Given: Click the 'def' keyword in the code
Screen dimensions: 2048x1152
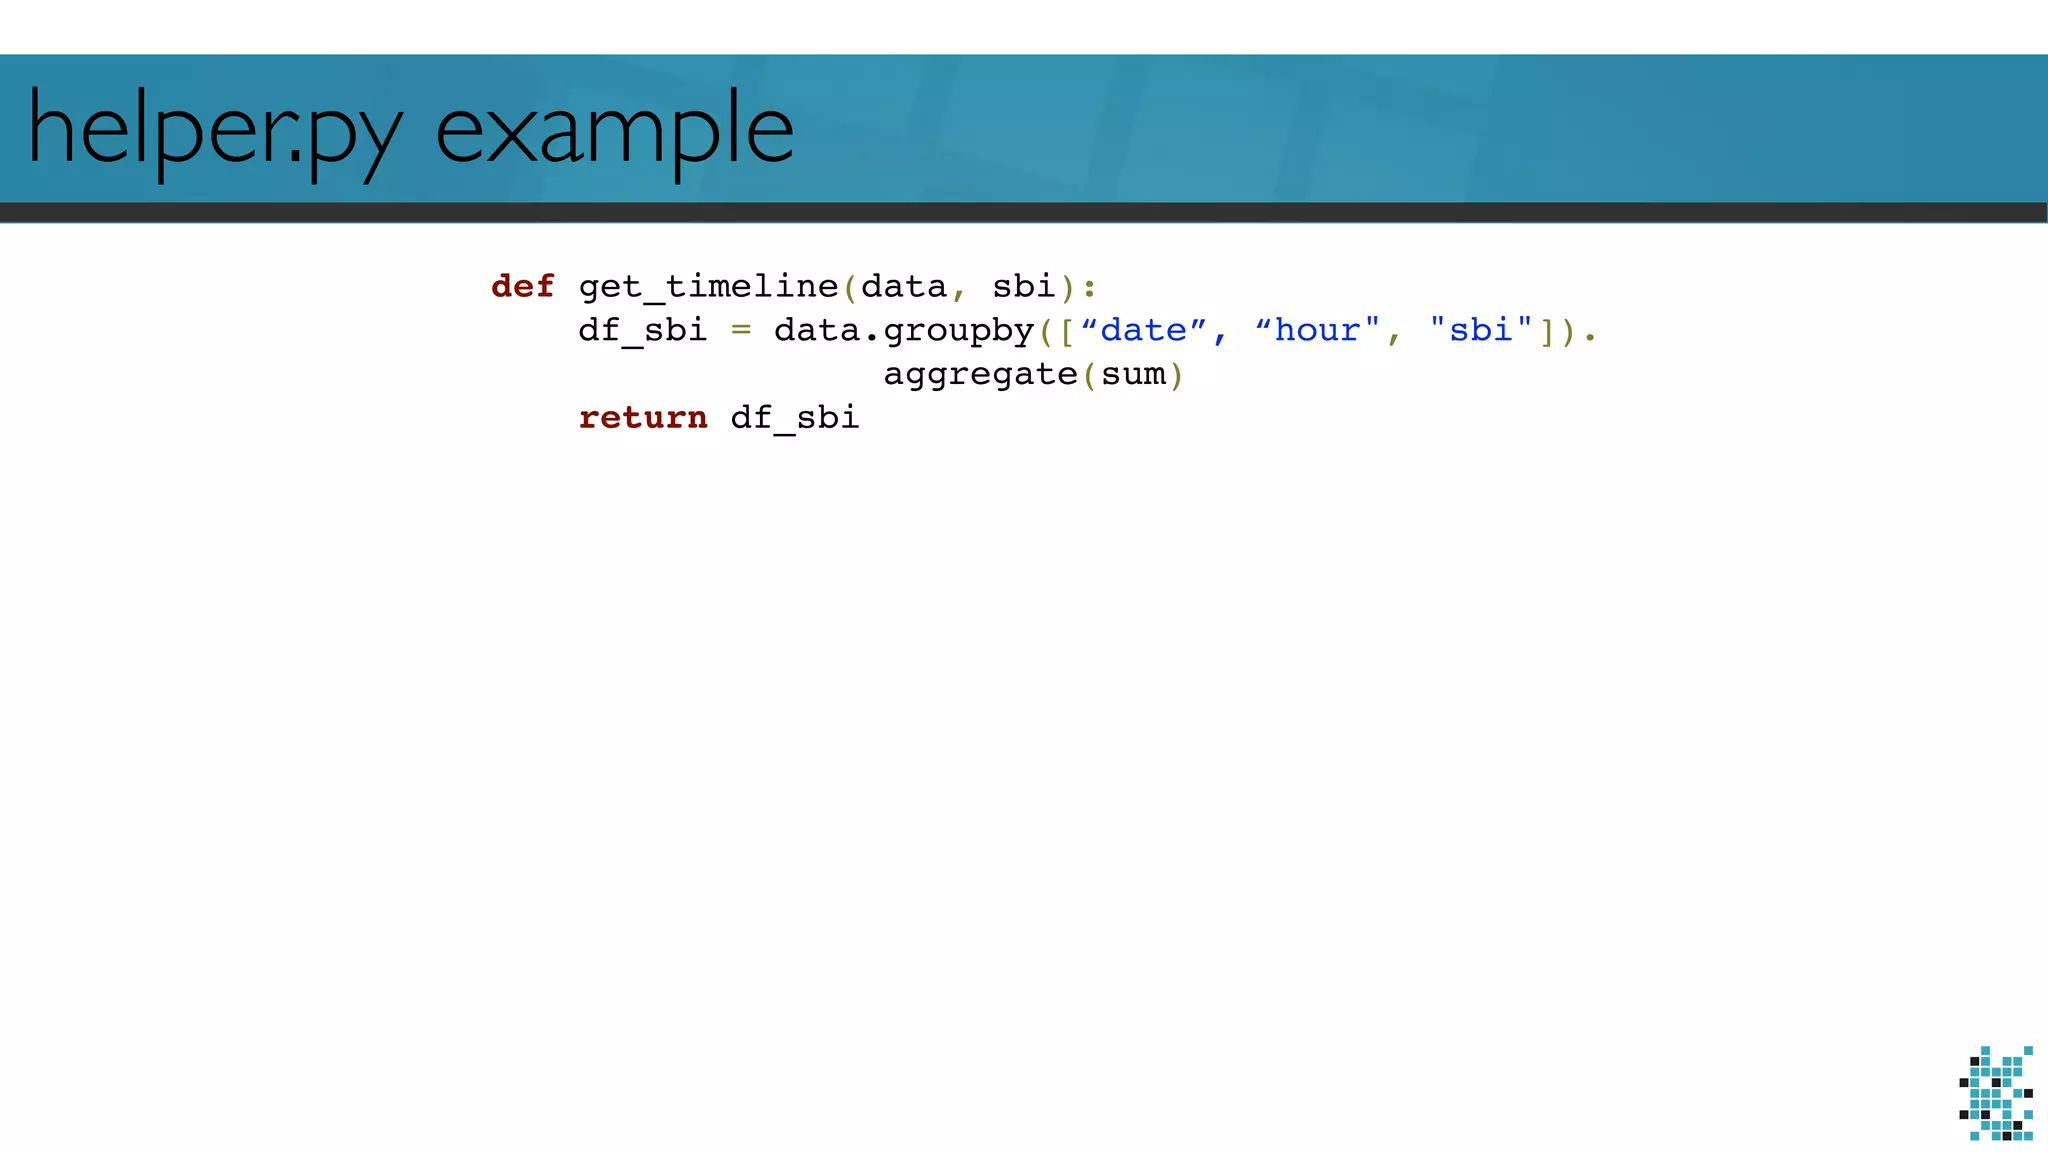Looking at the screenshot, I should (x=523, y=286).
